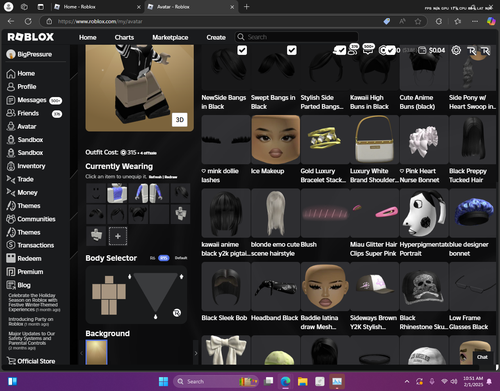Equip the Hyperpigmentation Portrait item

point(424,213)
